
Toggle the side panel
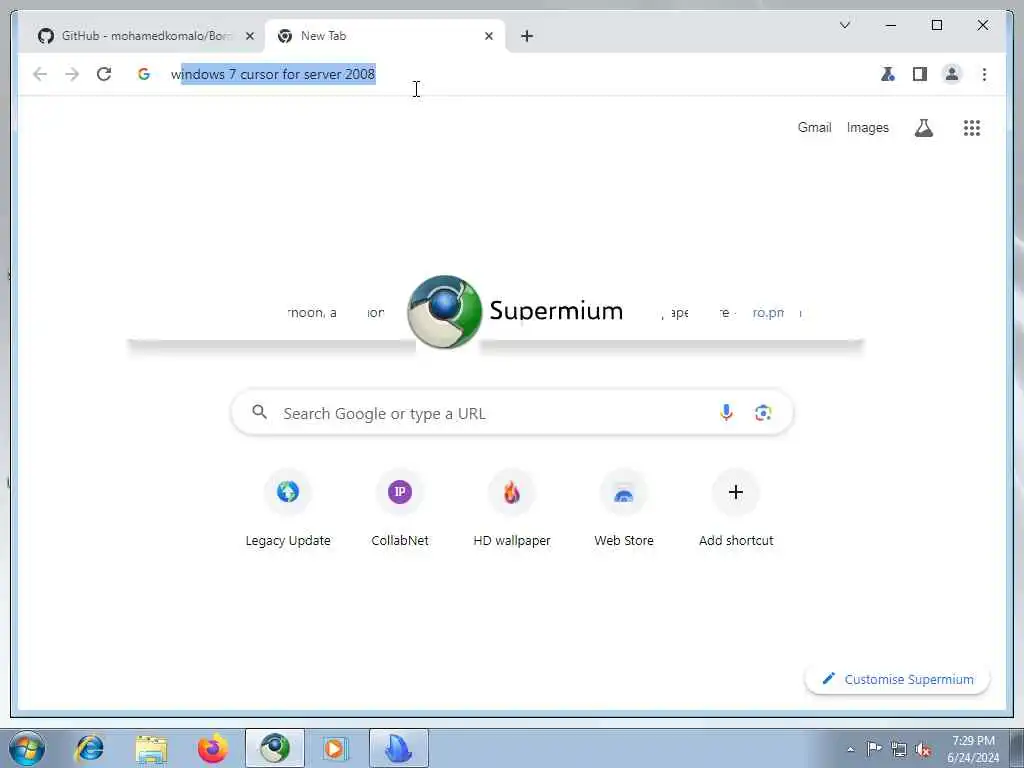pyautogui.click(x=920, y=74)
